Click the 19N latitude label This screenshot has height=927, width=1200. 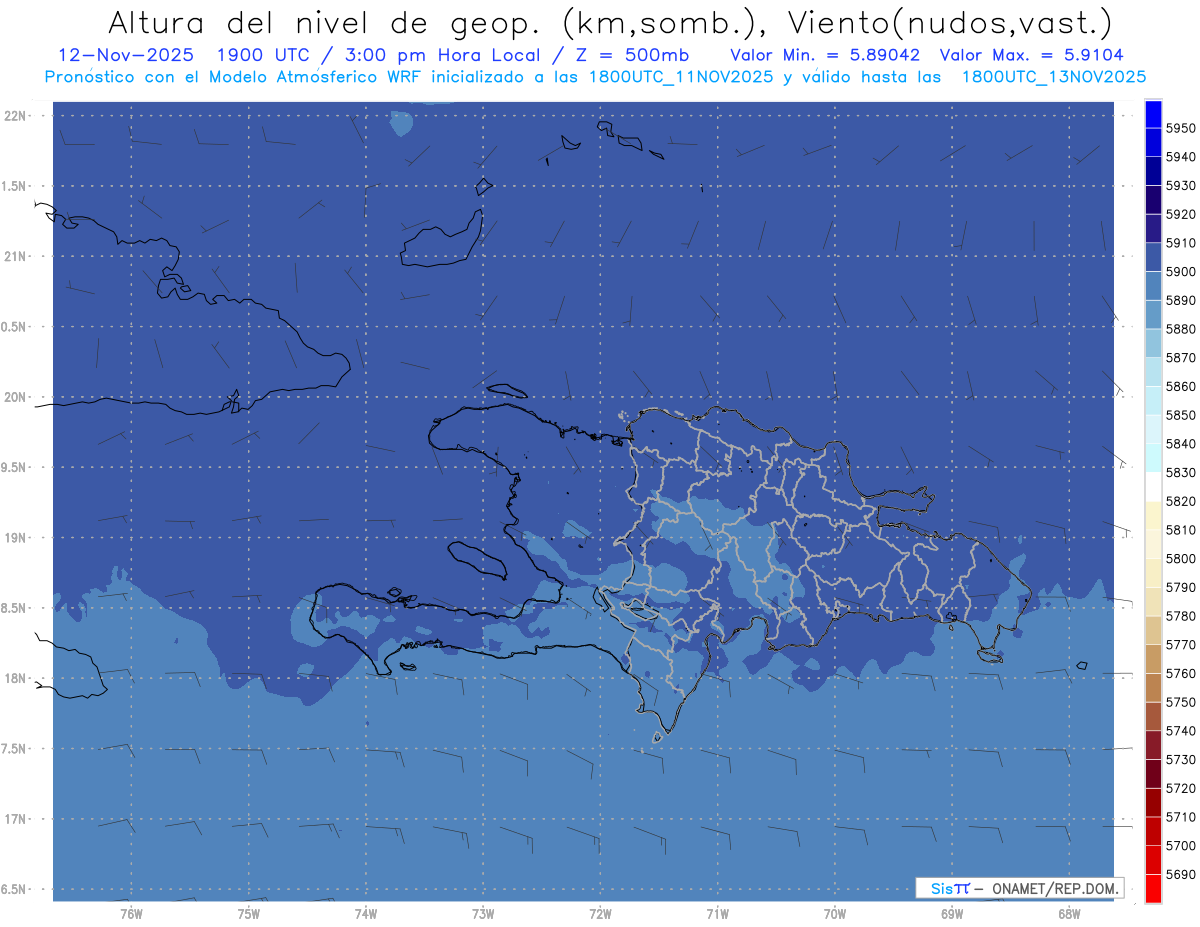[x=15, y=538]
